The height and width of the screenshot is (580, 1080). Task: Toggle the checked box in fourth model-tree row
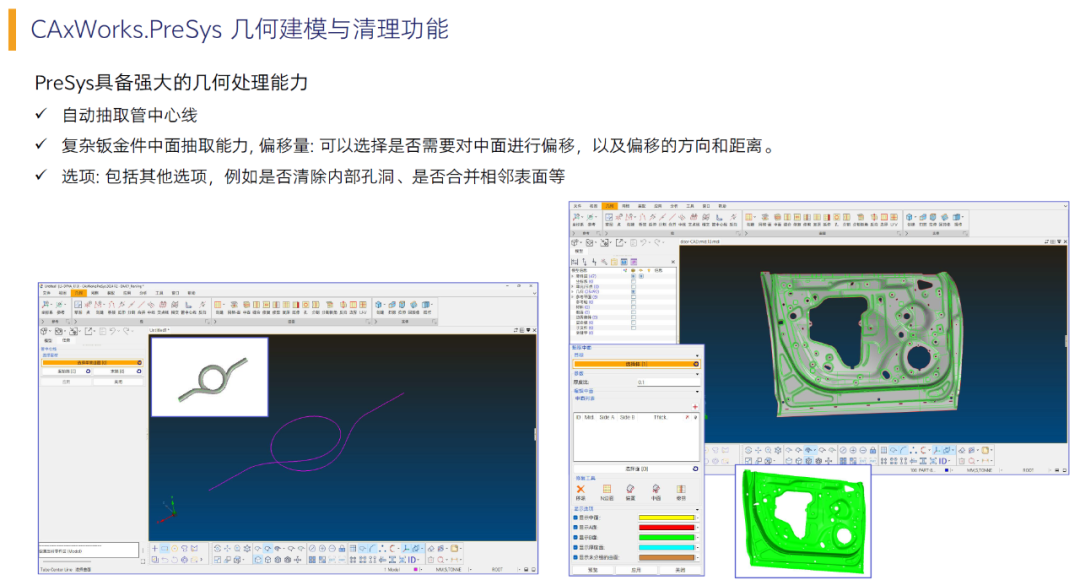[633, 291]
